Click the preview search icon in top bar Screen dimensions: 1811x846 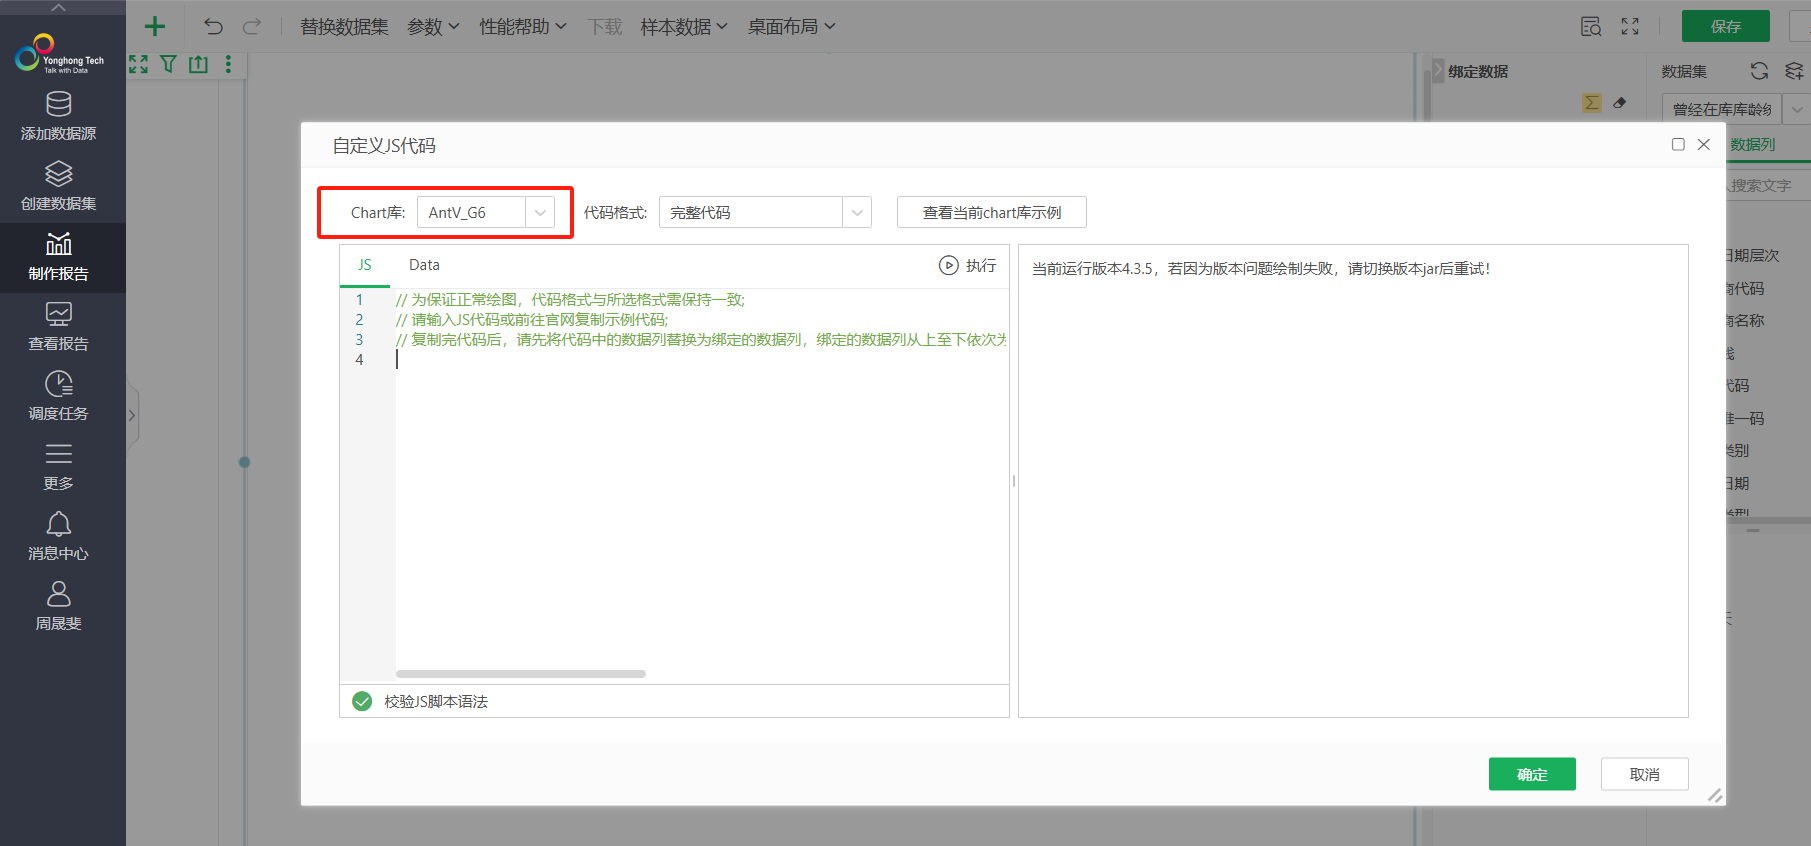[x=1591, y=27]
